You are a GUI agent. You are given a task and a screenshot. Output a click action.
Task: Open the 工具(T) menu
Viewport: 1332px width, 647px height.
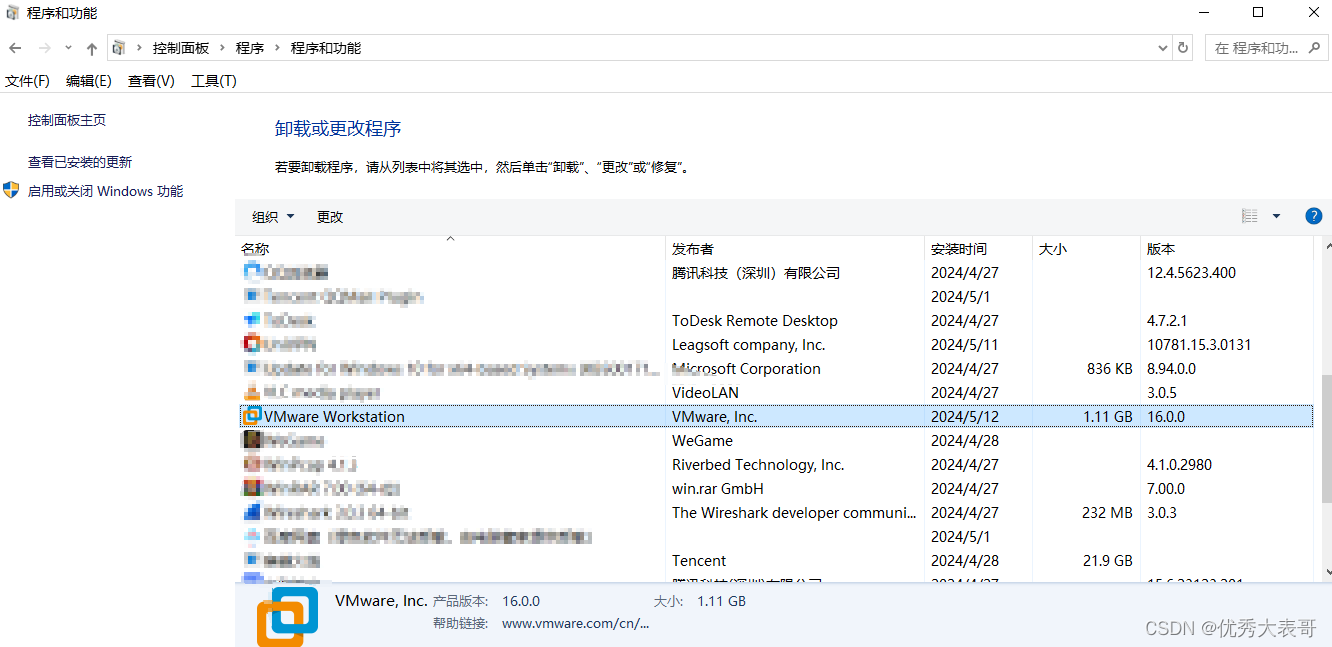coord(214,81)
